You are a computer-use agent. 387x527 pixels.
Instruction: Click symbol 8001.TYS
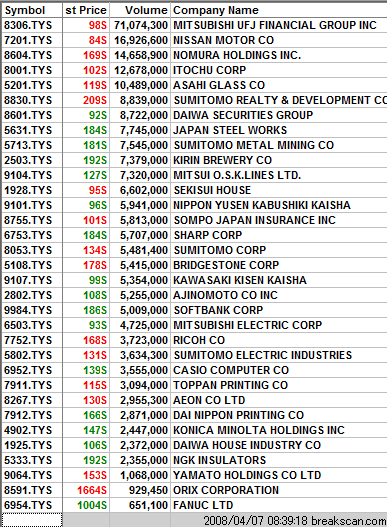(x=28, y=70)
